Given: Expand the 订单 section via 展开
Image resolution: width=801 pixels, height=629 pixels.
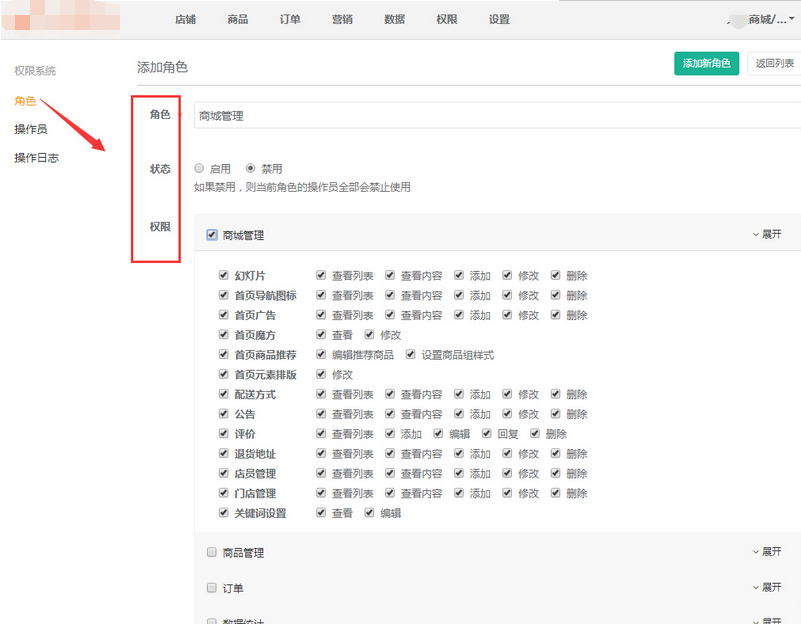Looking at the screenshot, I should (x=767, y=588).
